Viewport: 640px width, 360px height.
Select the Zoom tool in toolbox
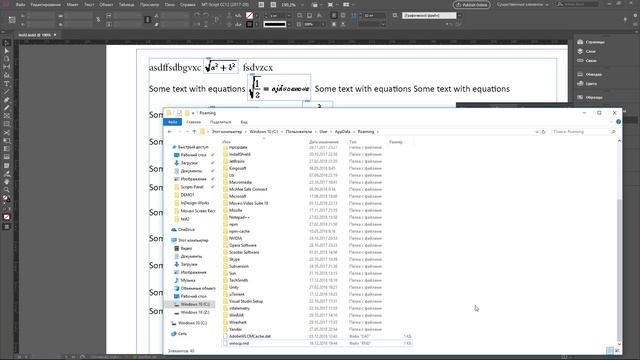click(x=7, y=190)
